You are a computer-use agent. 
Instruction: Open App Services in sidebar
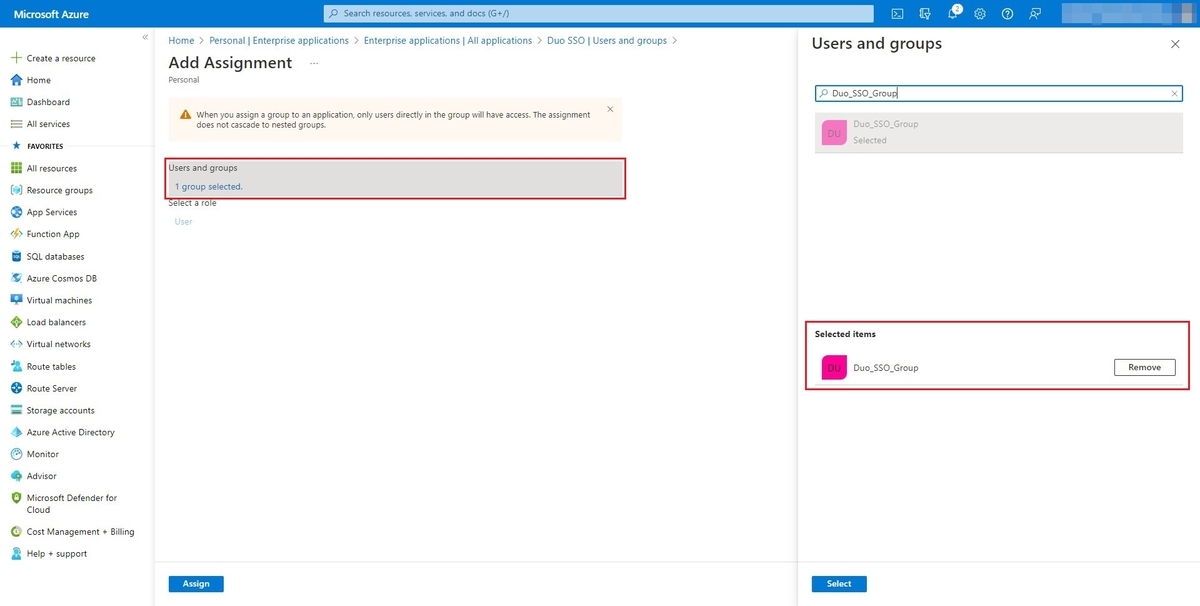(52, 212)
